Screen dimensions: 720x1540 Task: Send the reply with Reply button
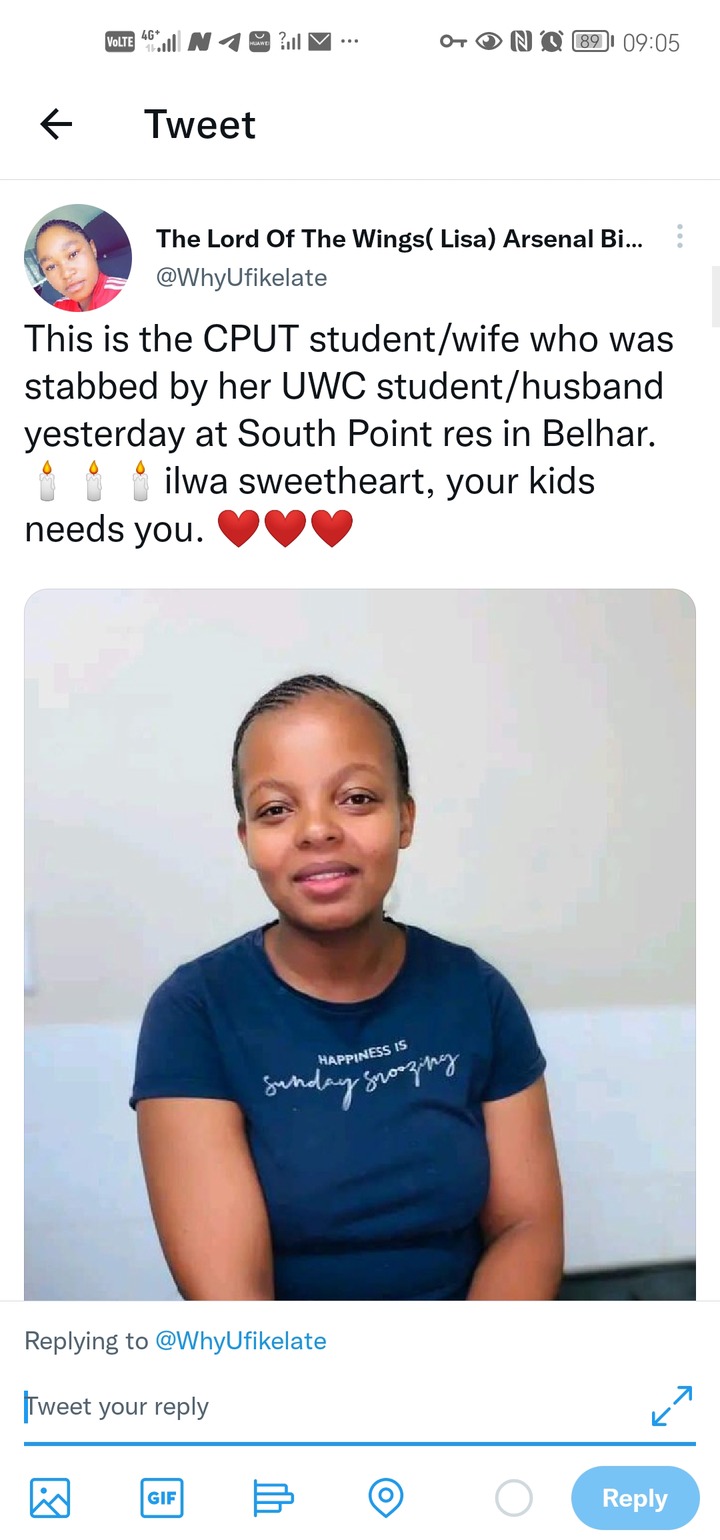(x=634, y=1498)
